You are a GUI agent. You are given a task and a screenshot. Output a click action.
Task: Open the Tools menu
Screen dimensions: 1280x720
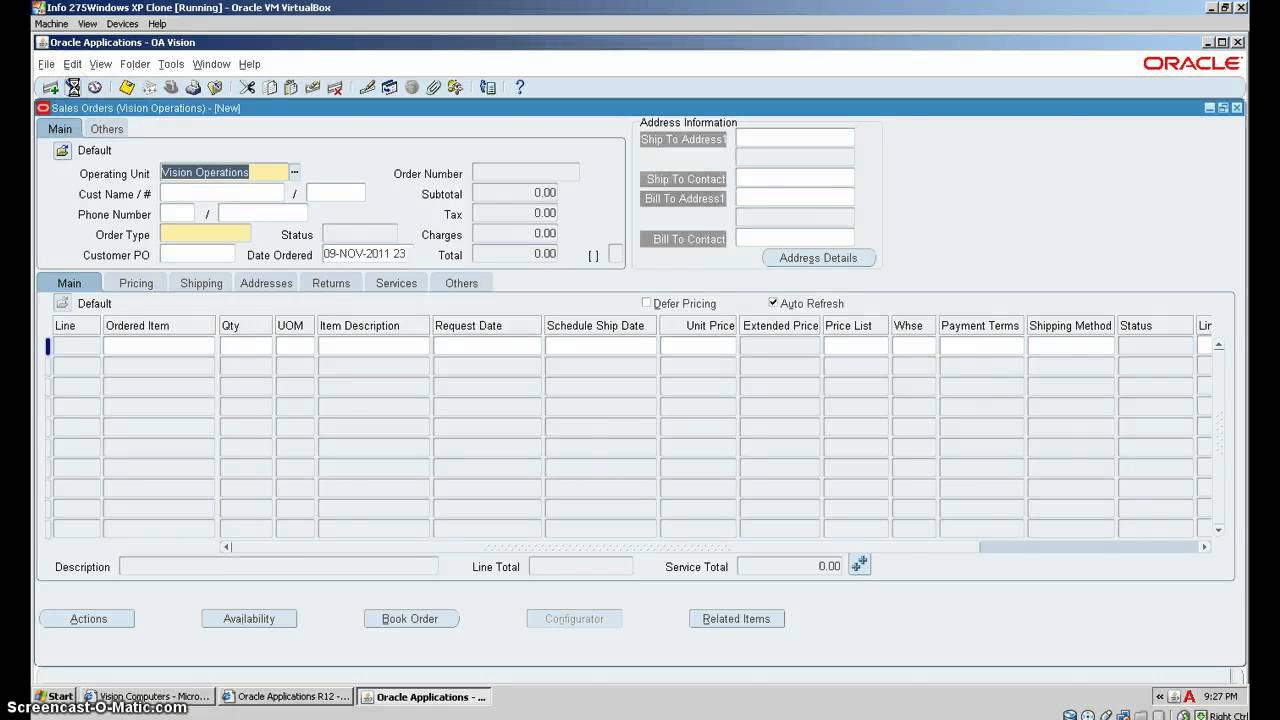tap(171, 64)
